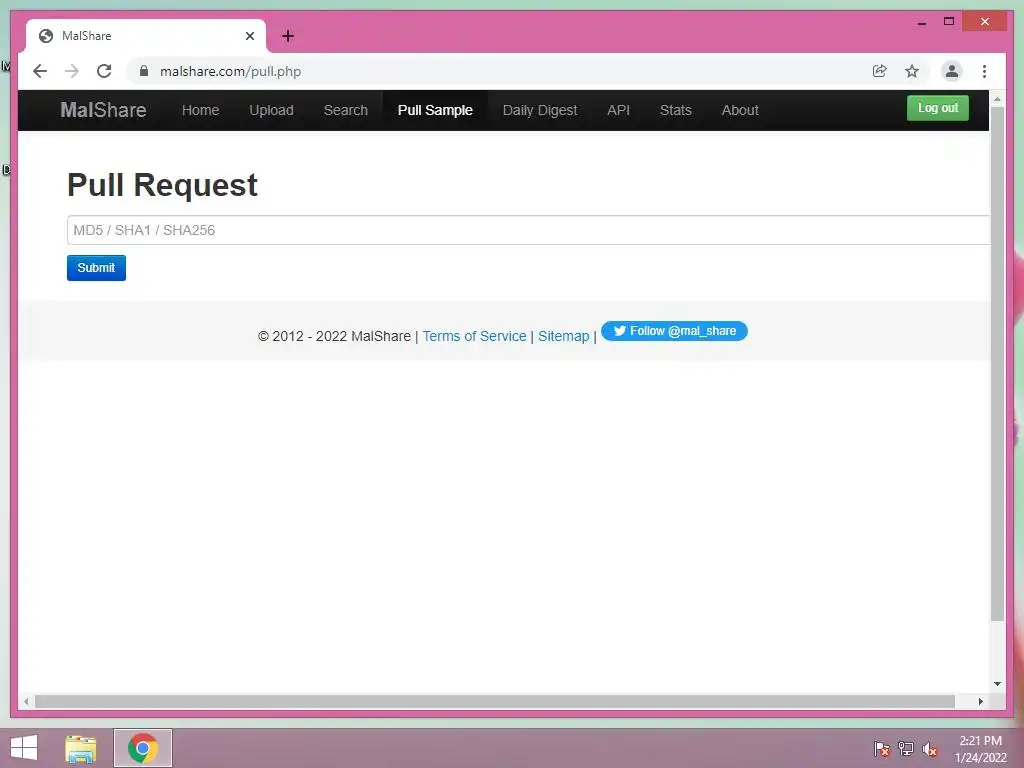The width and height of the screenshot is (1024, 768).
Task: Click the network tray icon
Action: pyautogui.click(x=905, y=749)
